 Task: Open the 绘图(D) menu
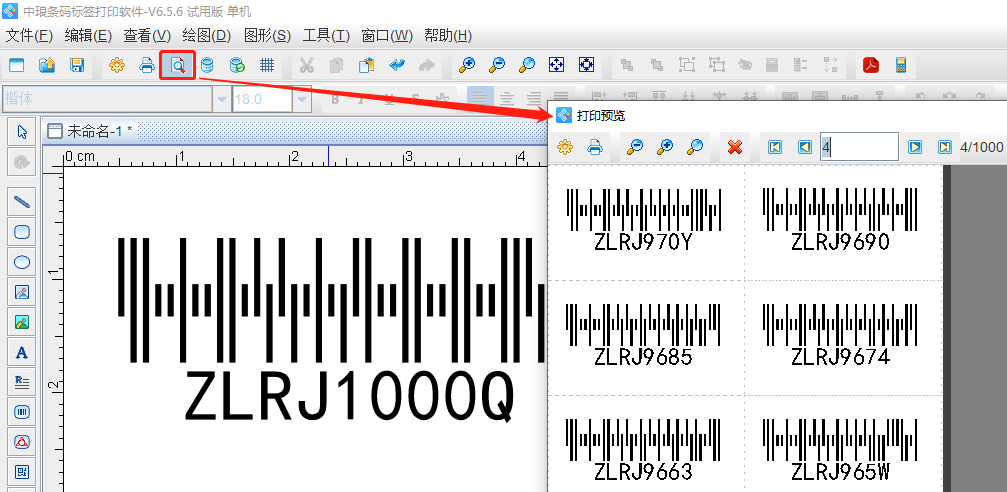pyautogui.click(x=207, y=36)
